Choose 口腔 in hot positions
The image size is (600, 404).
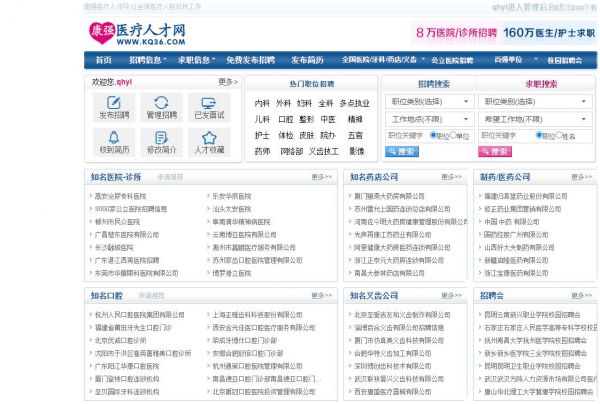pyautogui.click(x=286, y=119)
